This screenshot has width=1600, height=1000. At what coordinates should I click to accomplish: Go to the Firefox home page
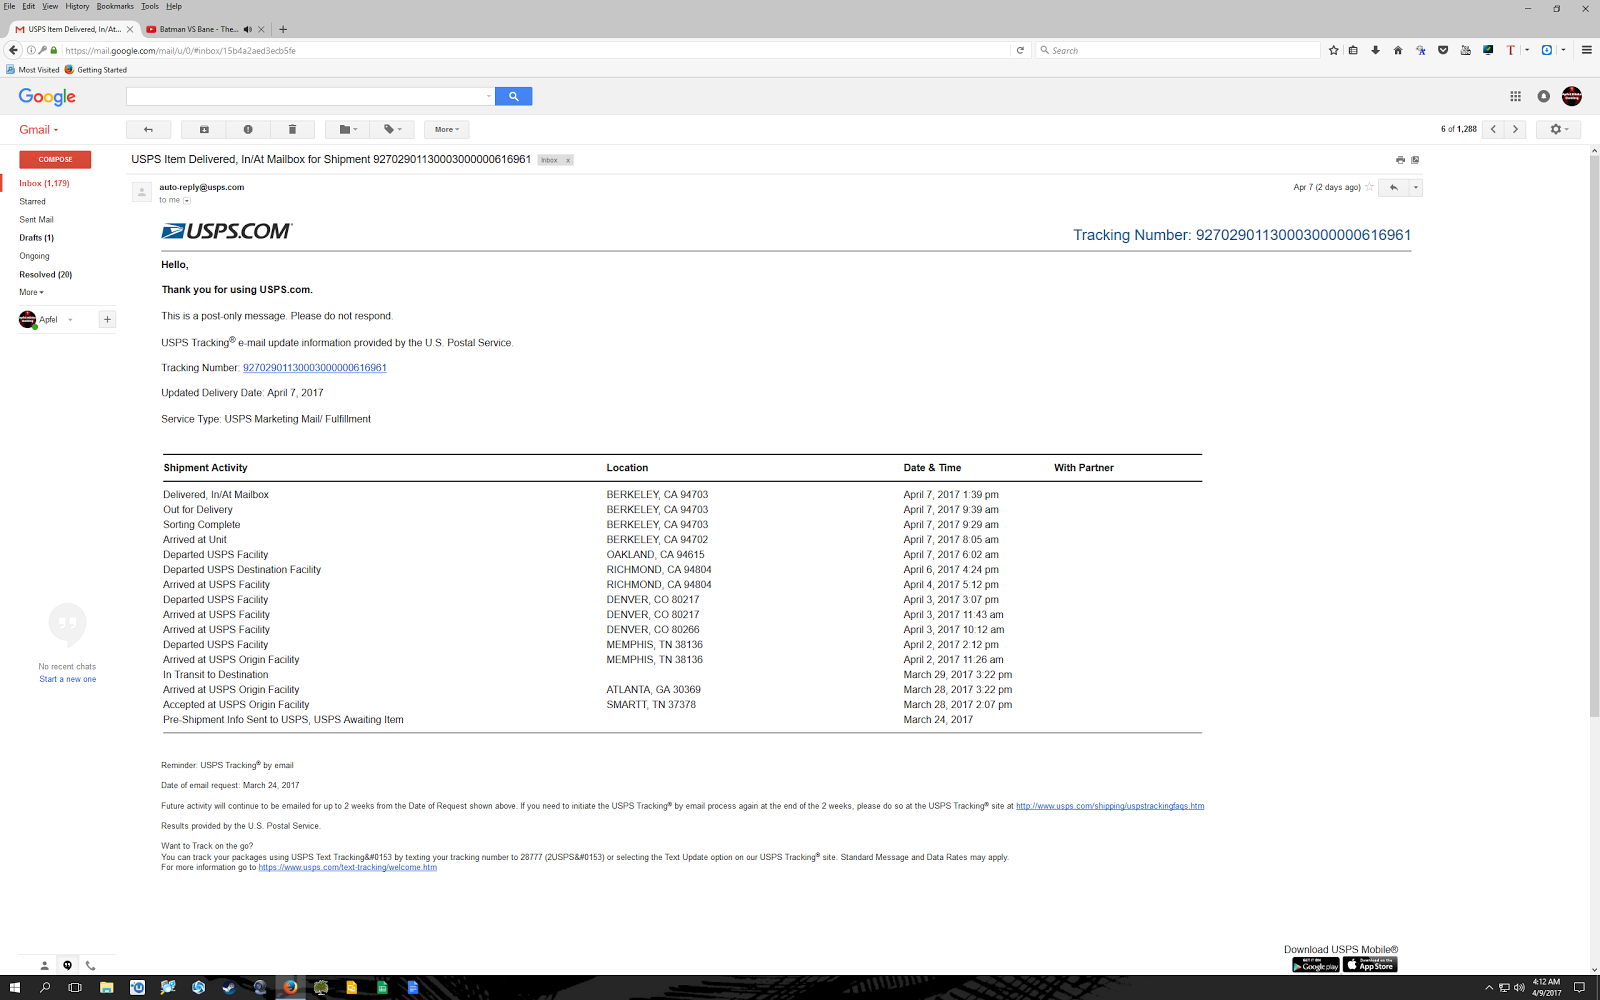click(1398, 50)
